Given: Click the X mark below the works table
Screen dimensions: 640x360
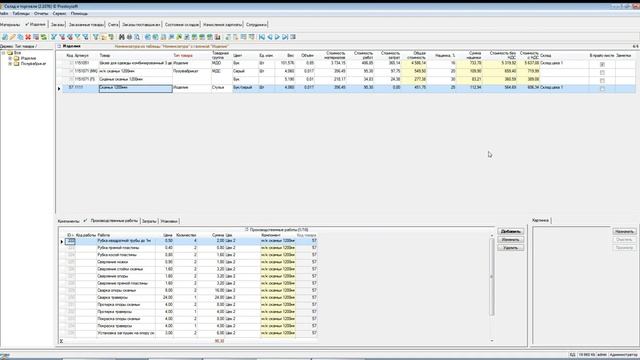Looking at the screenshot, I should pyautogui.click(x=61, y=341).
